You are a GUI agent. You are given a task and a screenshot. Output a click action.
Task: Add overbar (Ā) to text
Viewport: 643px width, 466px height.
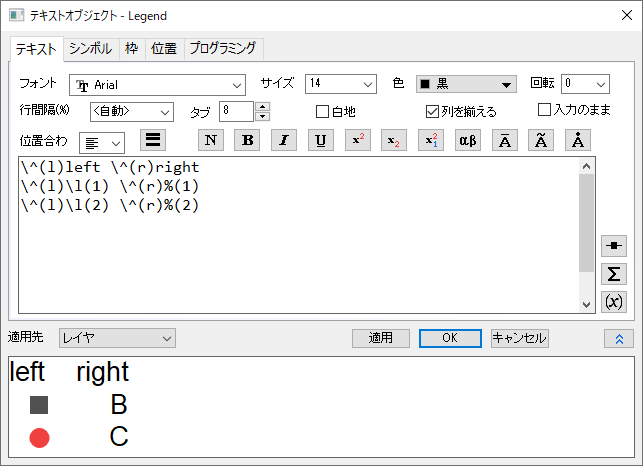pyautogui.click(x=504, y=140)
